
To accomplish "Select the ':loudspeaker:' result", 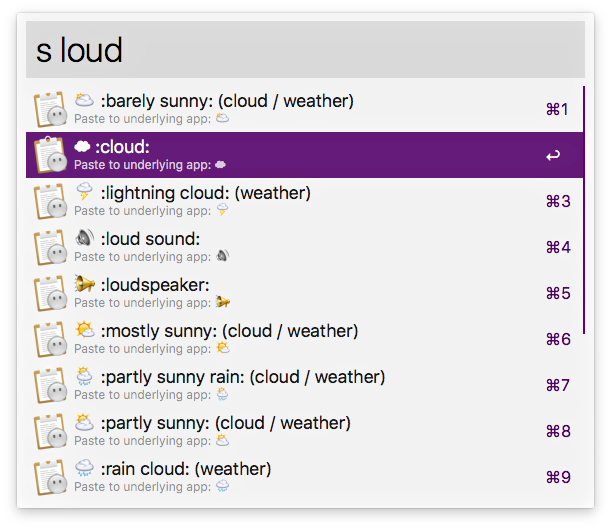I will 304,293.
